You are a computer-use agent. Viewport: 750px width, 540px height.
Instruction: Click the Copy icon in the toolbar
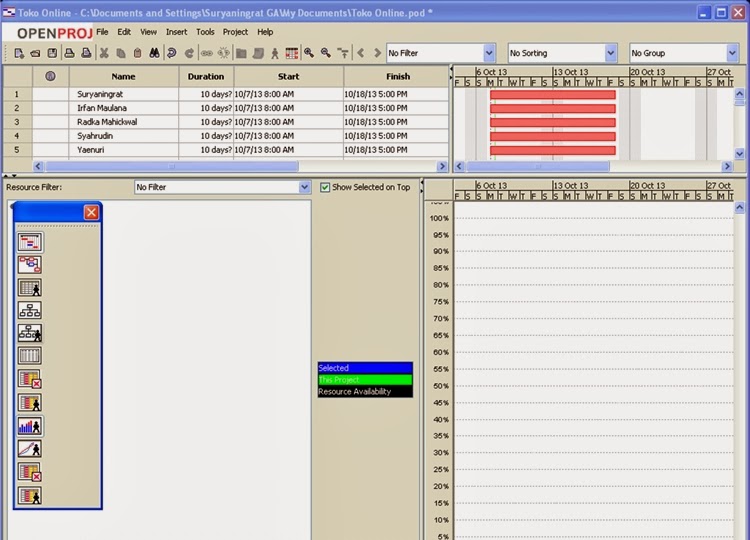click(x=121, y=53)
